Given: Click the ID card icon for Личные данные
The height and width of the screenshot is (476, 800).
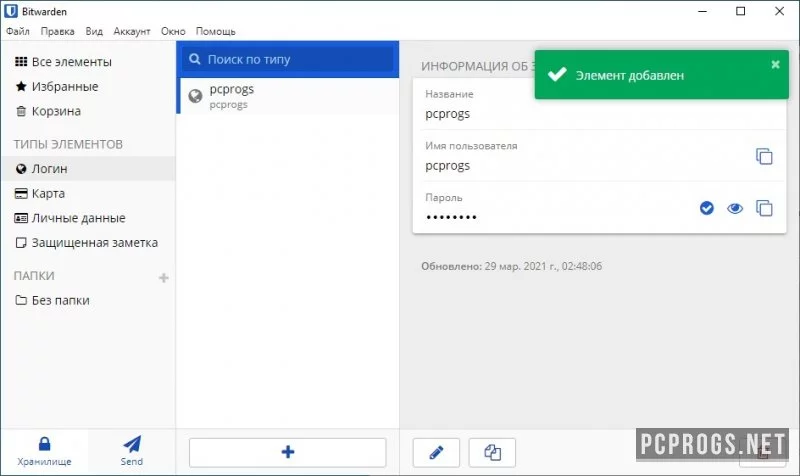Looking at the screenshot, I should tap(21, 218).
